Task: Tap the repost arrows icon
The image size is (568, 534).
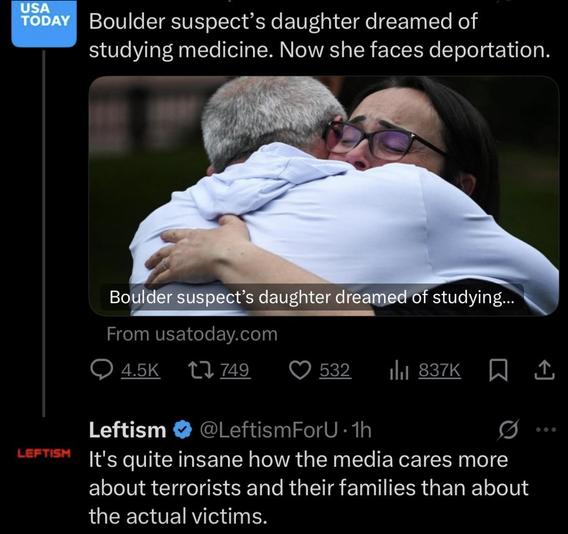Action: [200, 370]
